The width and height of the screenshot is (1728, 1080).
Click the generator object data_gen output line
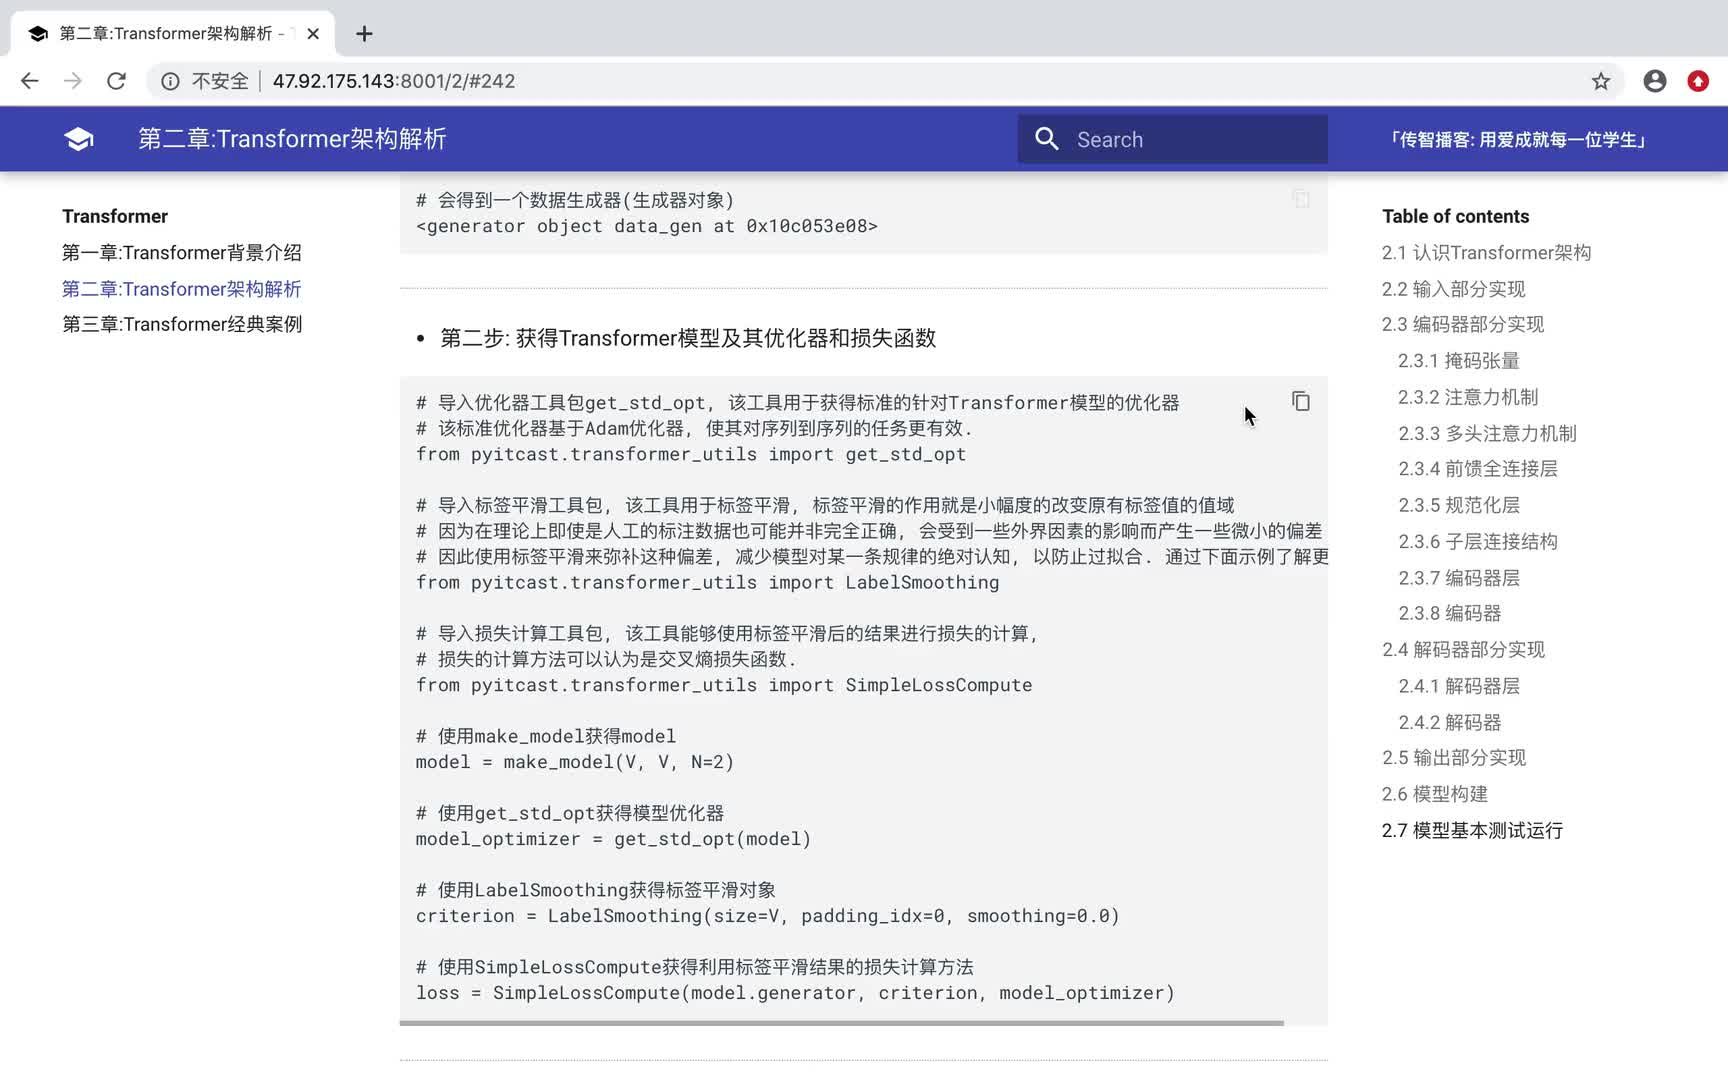click(647, 226)
